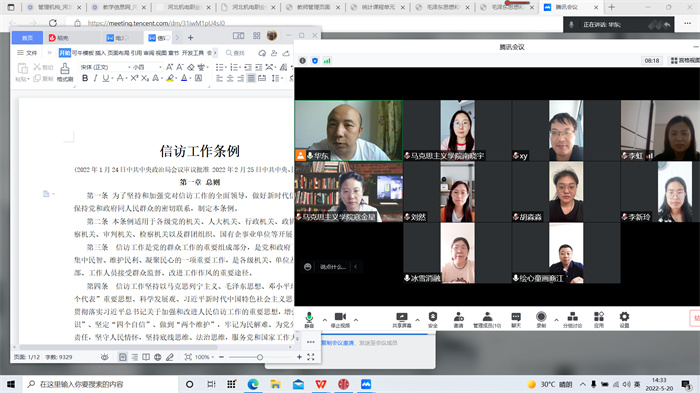Open the 文件 menu button

coord(27,53)
